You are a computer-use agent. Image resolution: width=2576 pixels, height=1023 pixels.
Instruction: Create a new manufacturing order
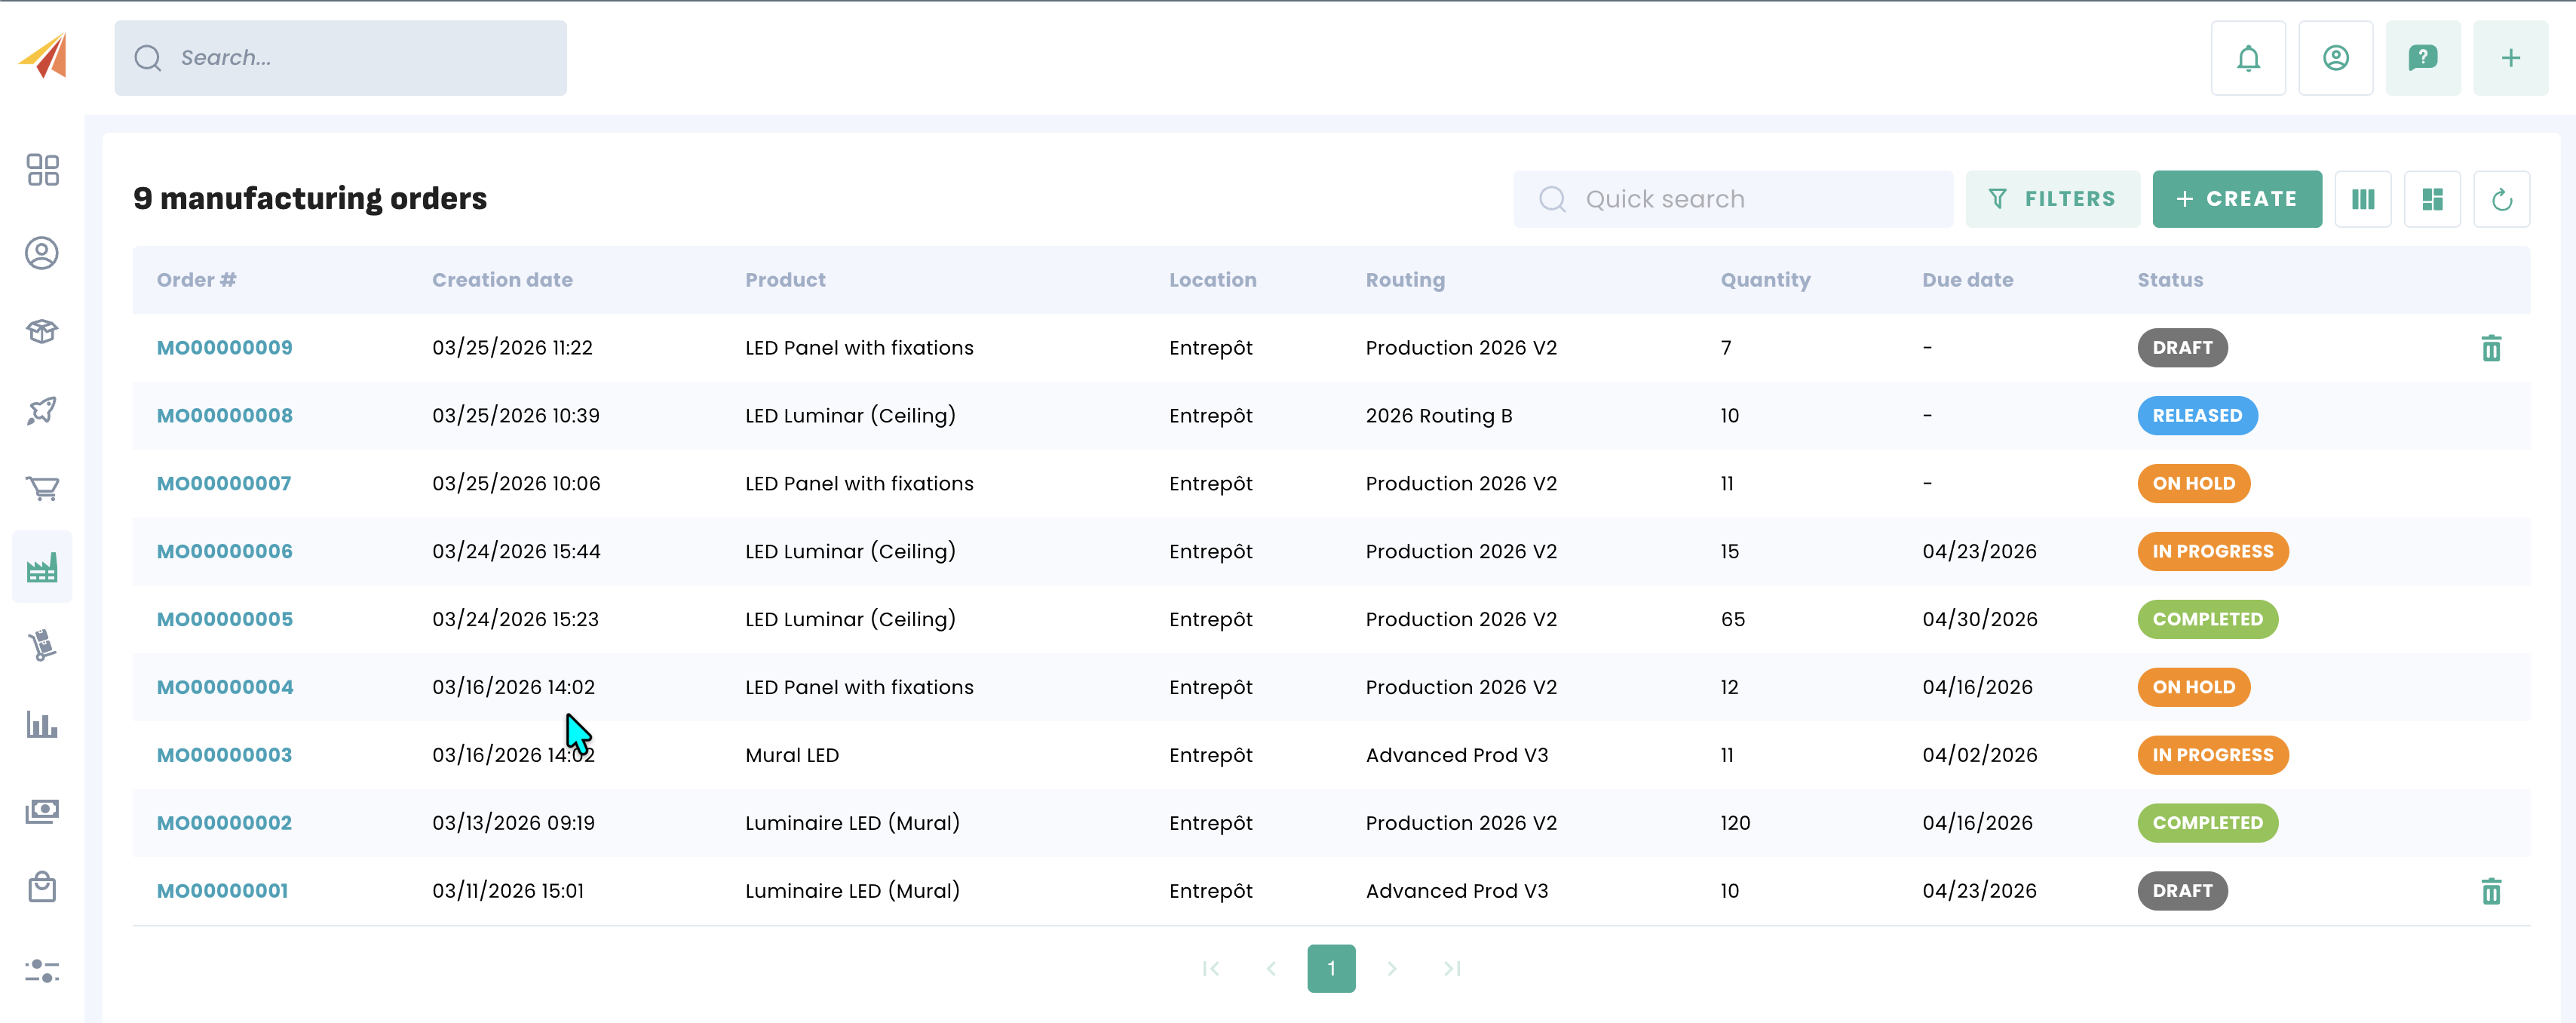pos(2236,199)
